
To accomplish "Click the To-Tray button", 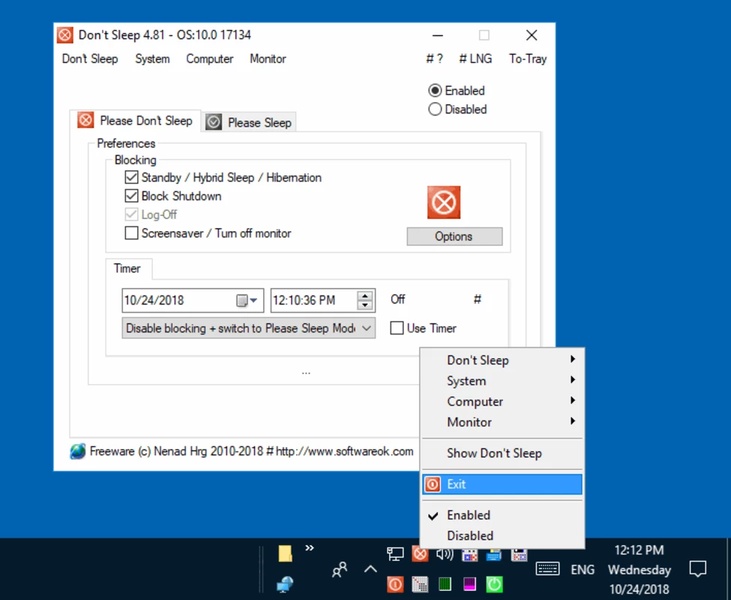I will point(527,59).
